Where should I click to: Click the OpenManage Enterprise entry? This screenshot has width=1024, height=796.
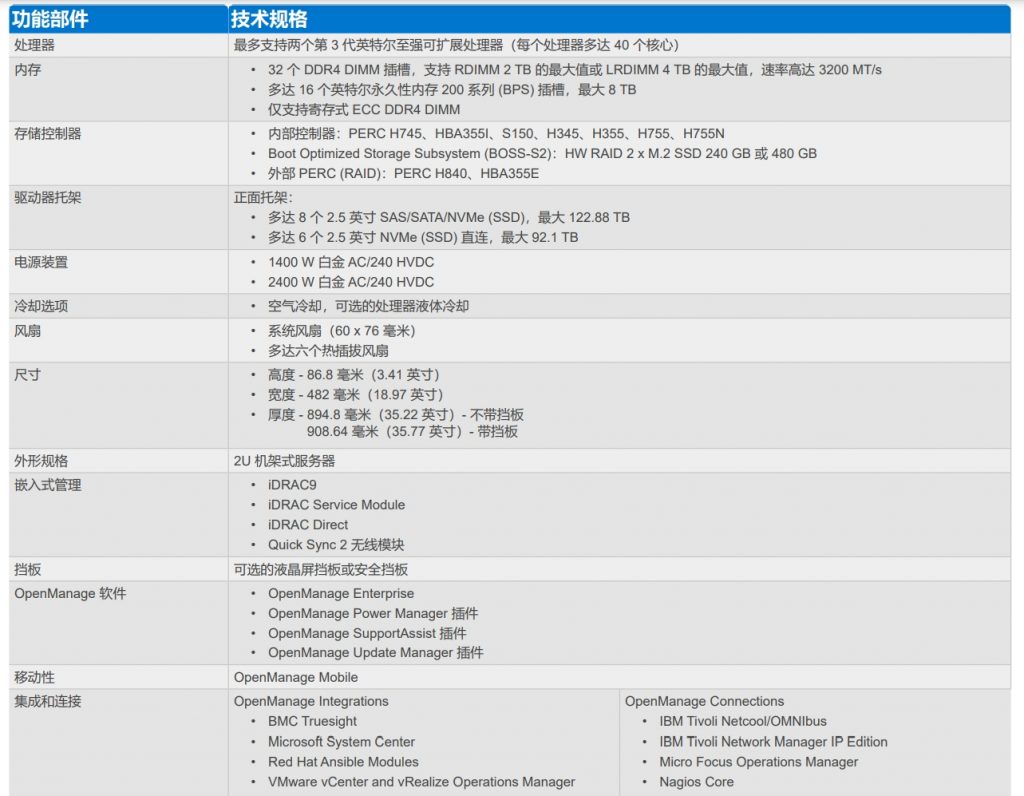[341, 594]
